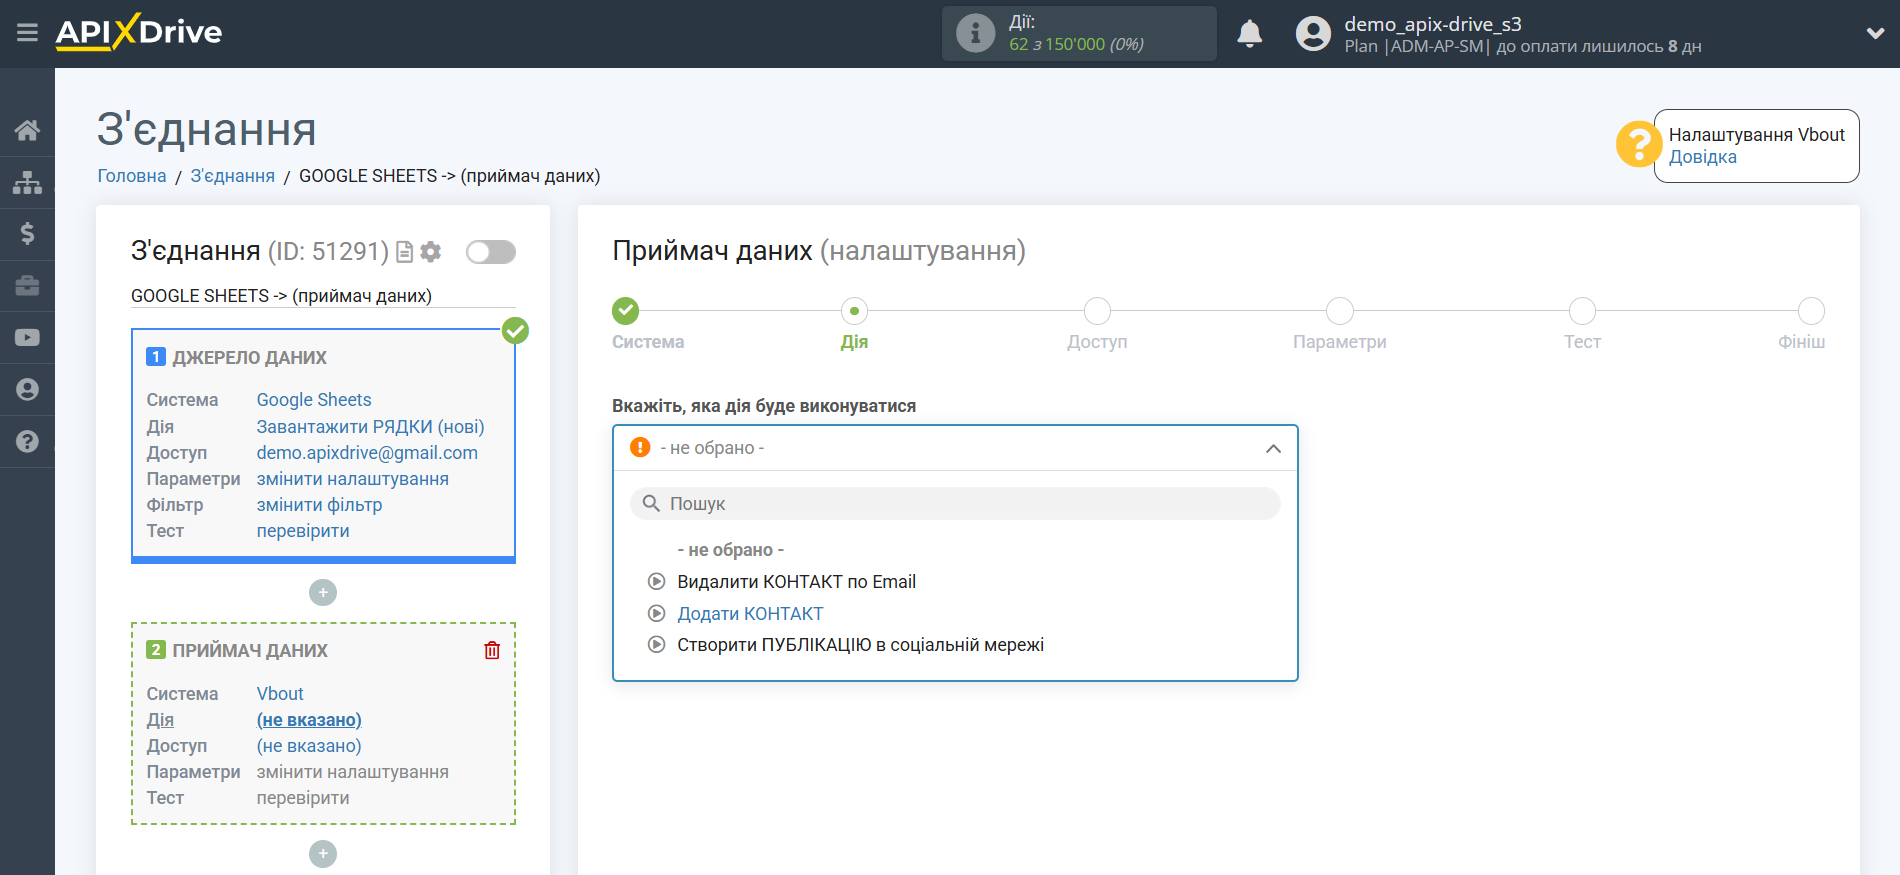Go to Система step

(626, 311)
